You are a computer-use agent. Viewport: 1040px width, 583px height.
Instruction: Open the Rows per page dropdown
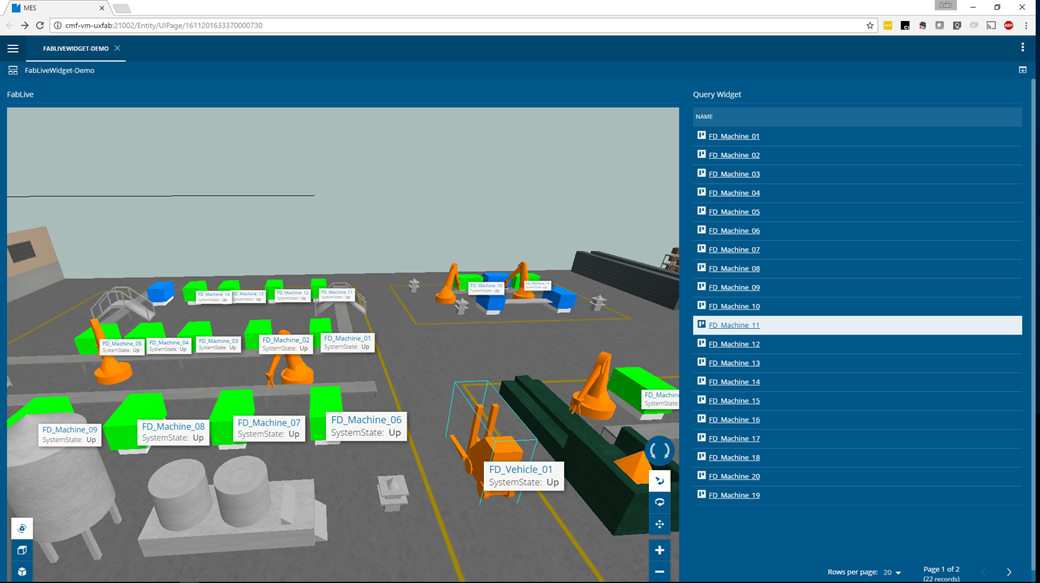(892, 572)
